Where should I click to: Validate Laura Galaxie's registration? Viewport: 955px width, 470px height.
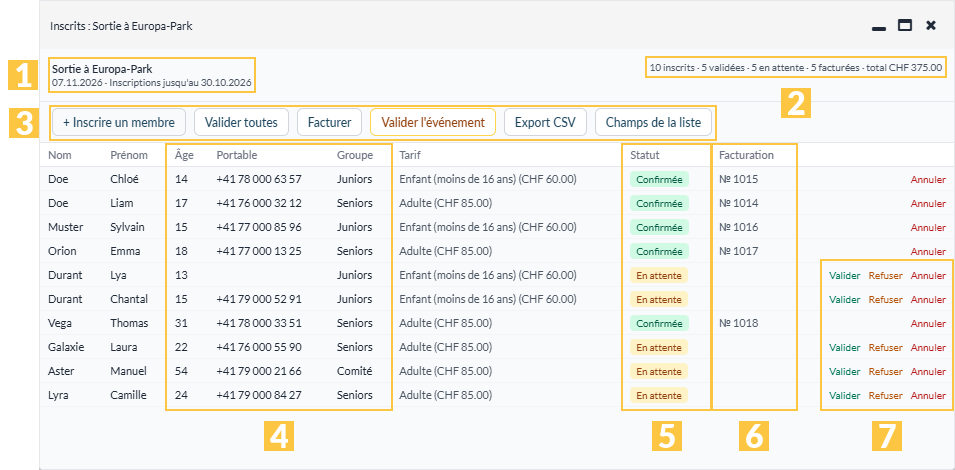(844, 348)
